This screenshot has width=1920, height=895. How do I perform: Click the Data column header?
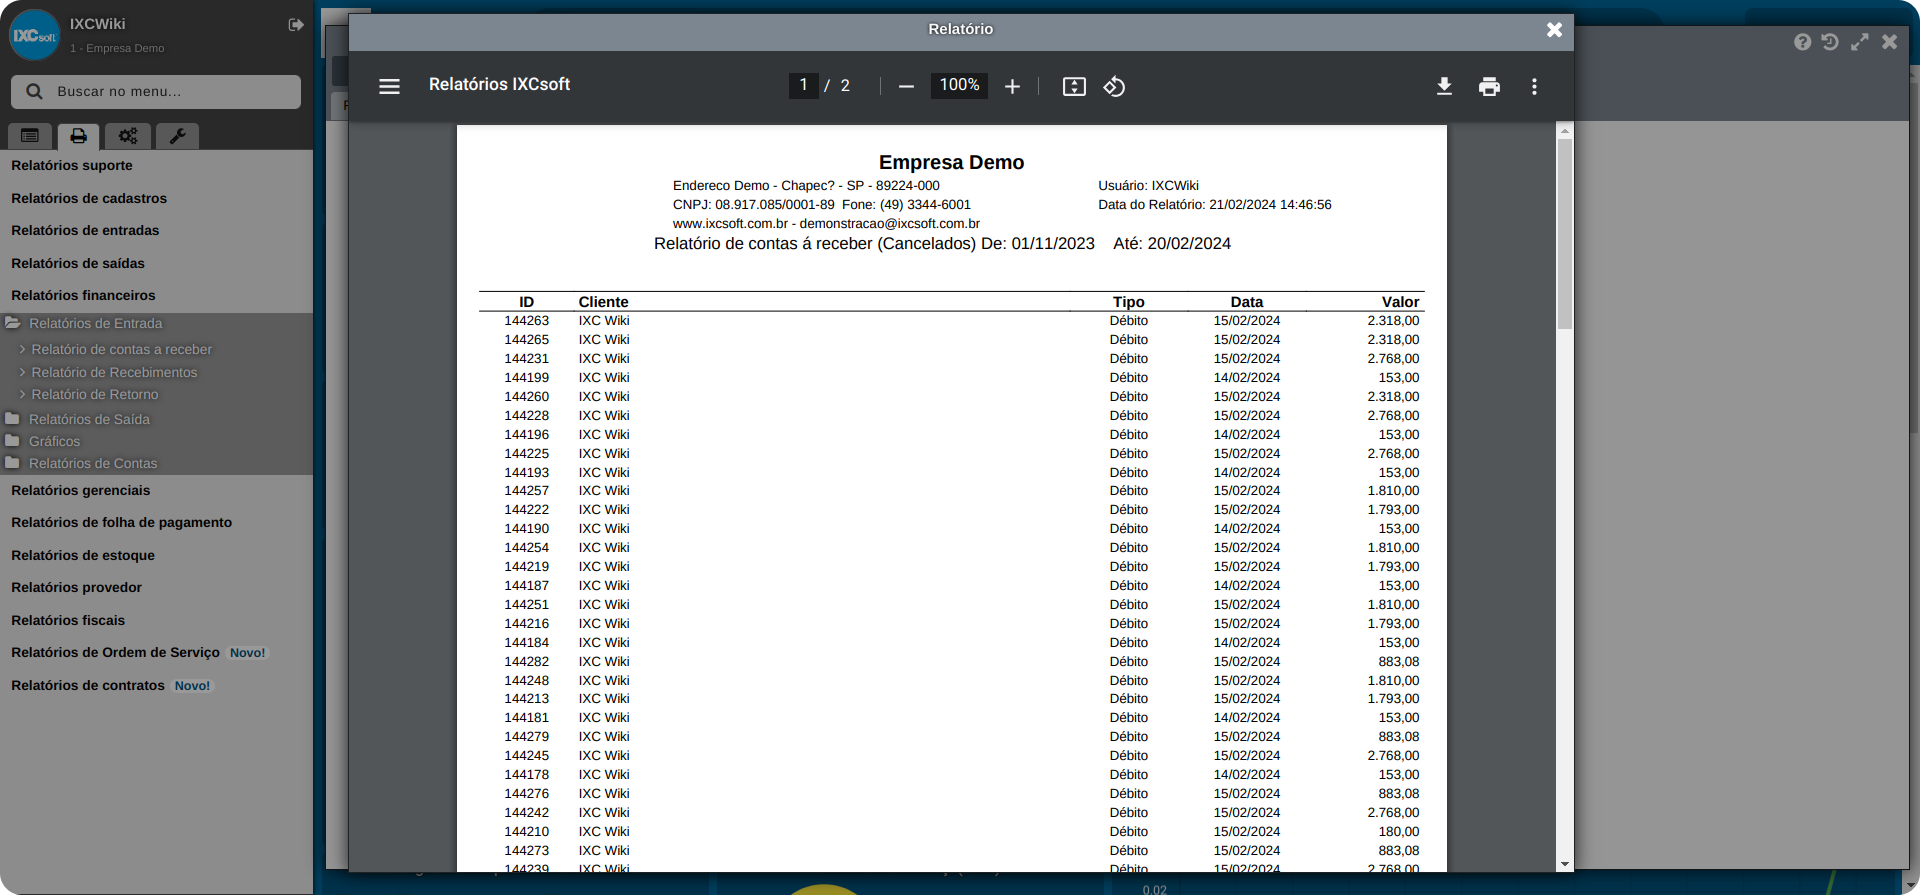pyautogui.click(x=1246, y=302)
